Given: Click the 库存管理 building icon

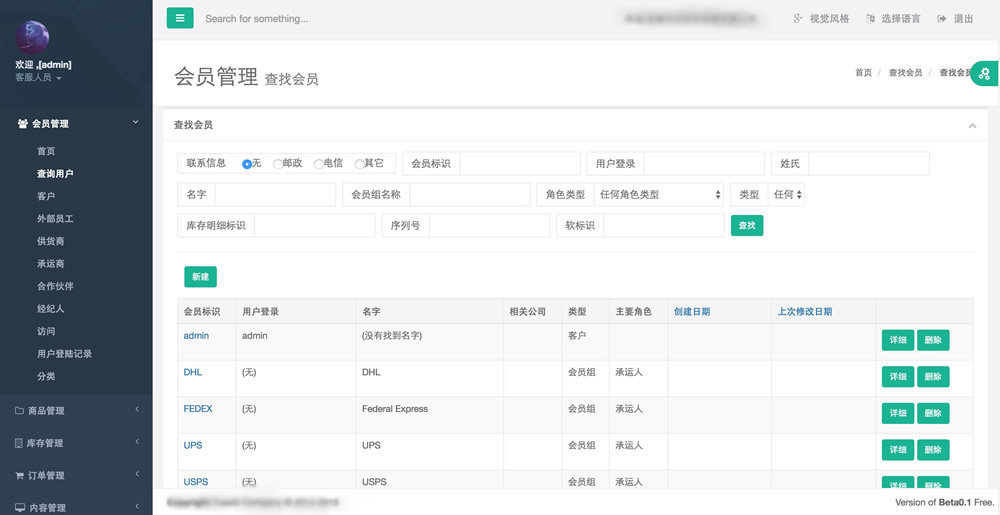Looking at the screenshot, I should pyautogui.click(x=18, y=443).
